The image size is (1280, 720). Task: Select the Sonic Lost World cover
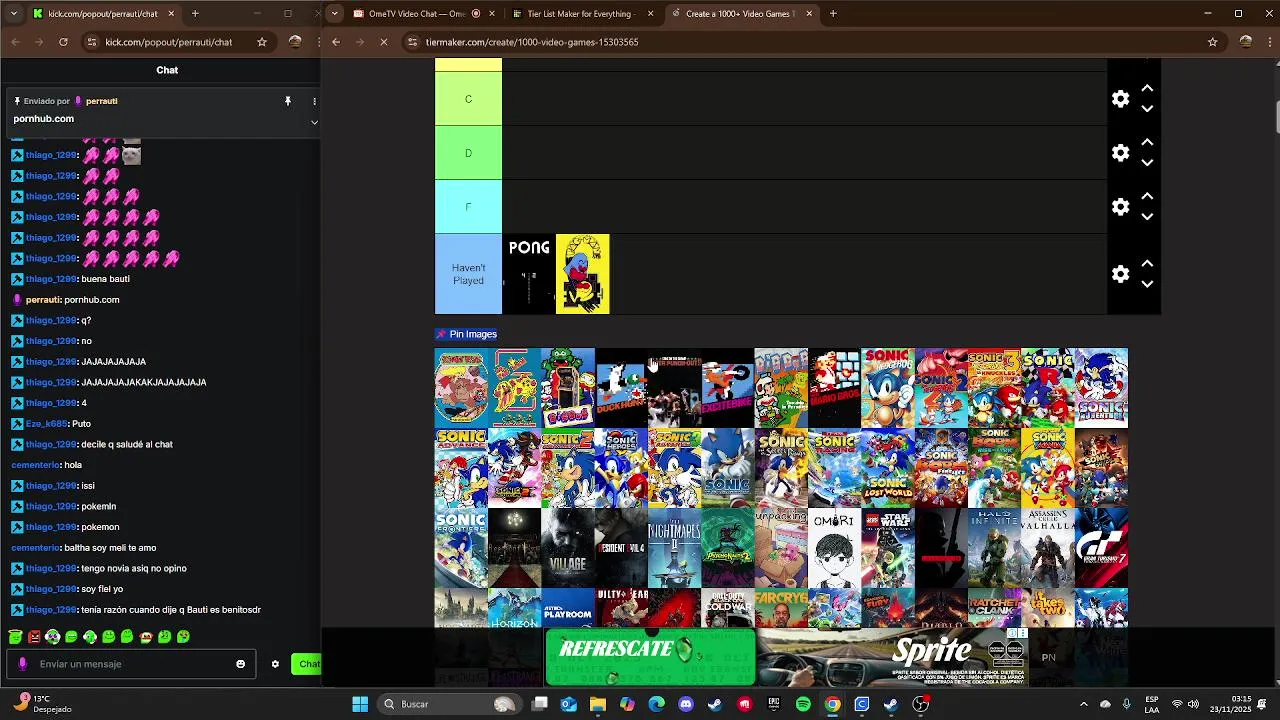tap(888, 468)
